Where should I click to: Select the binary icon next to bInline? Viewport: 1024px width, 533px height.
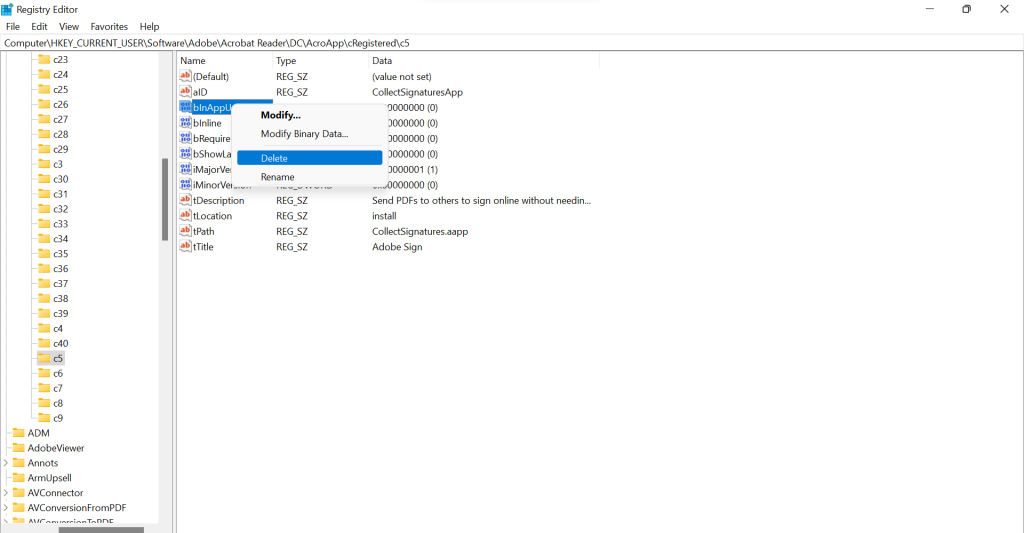(x=185, y=123)
